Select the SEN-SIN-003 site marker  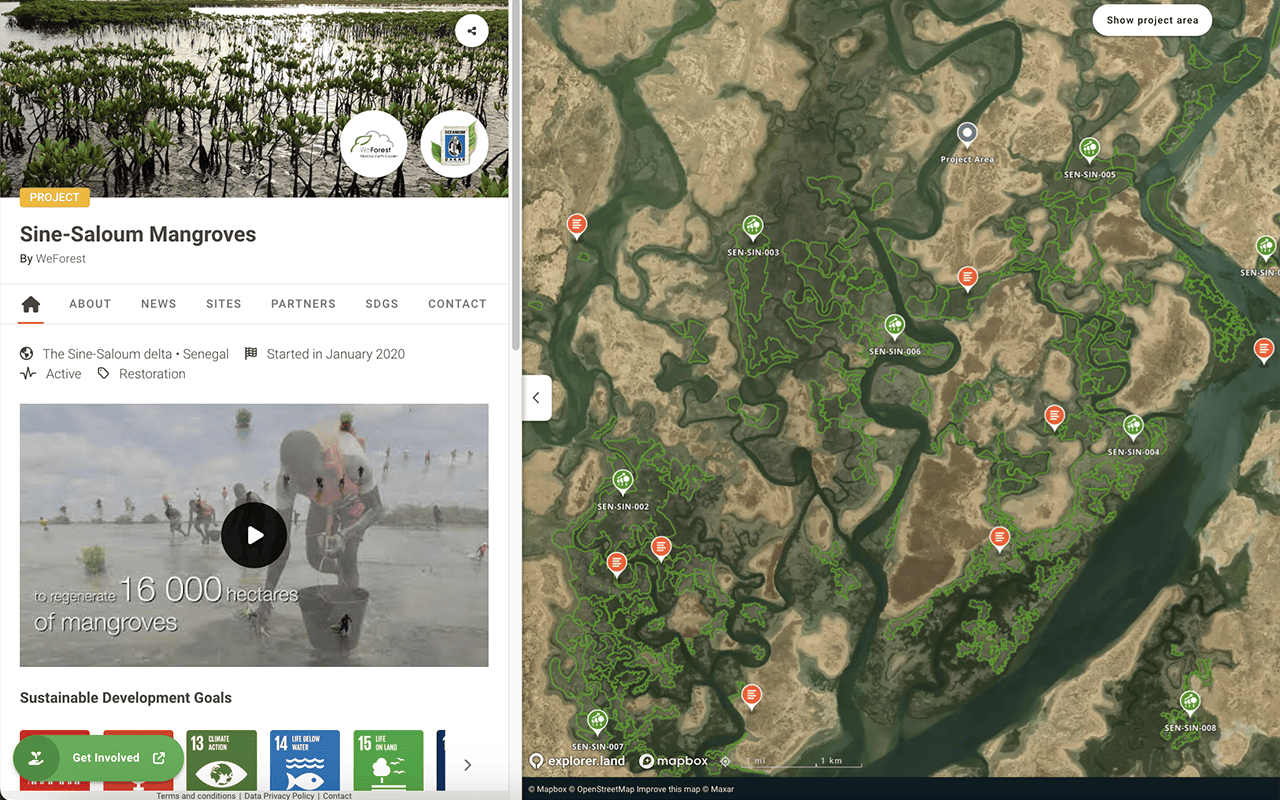[753, 228]
